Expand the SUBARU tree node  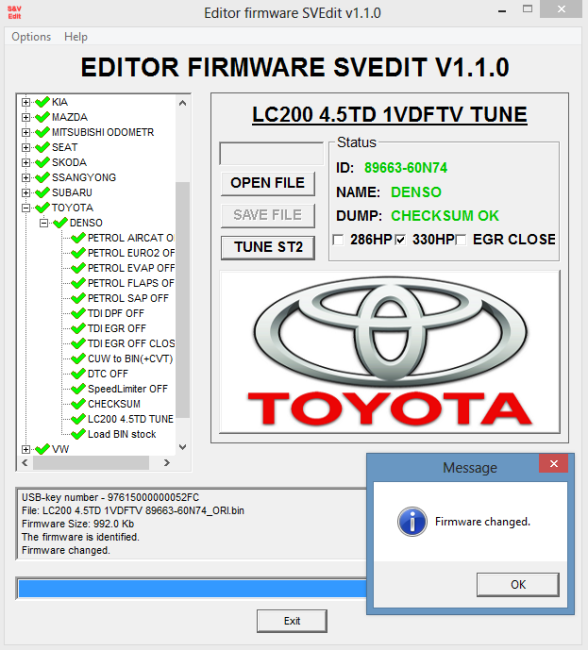point(26,193)
